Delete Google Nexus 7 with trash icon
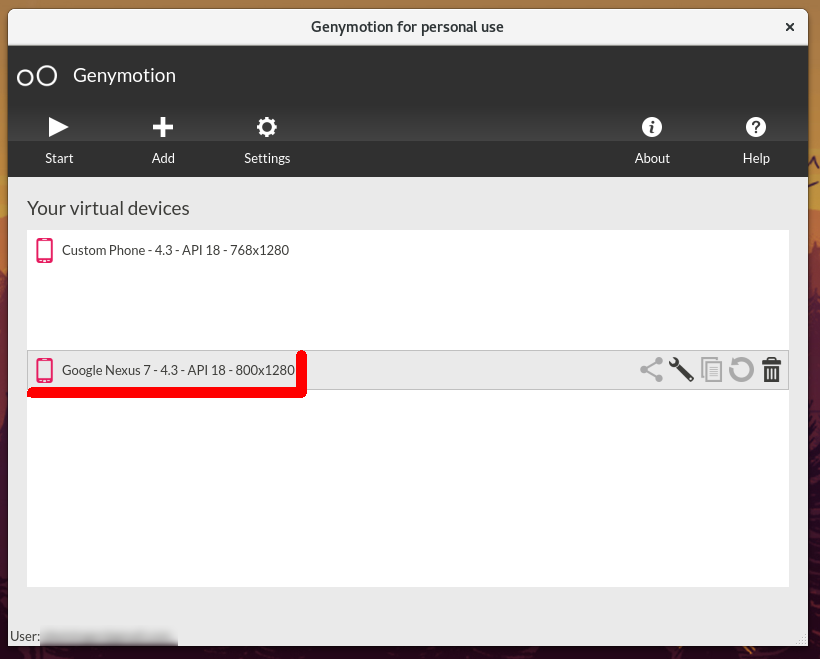The width and height of the screenshot is (820, 659). 771,370
